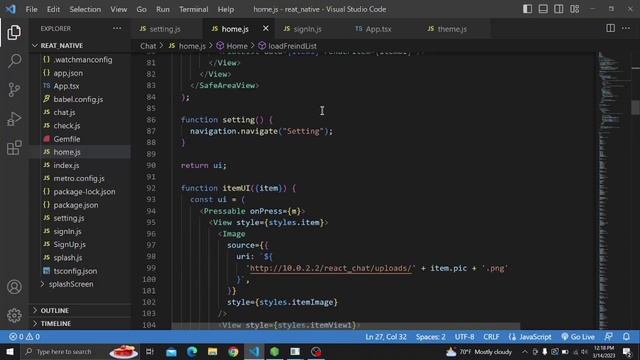Toggle primary side bar layout icon

(x=527, y=9)
